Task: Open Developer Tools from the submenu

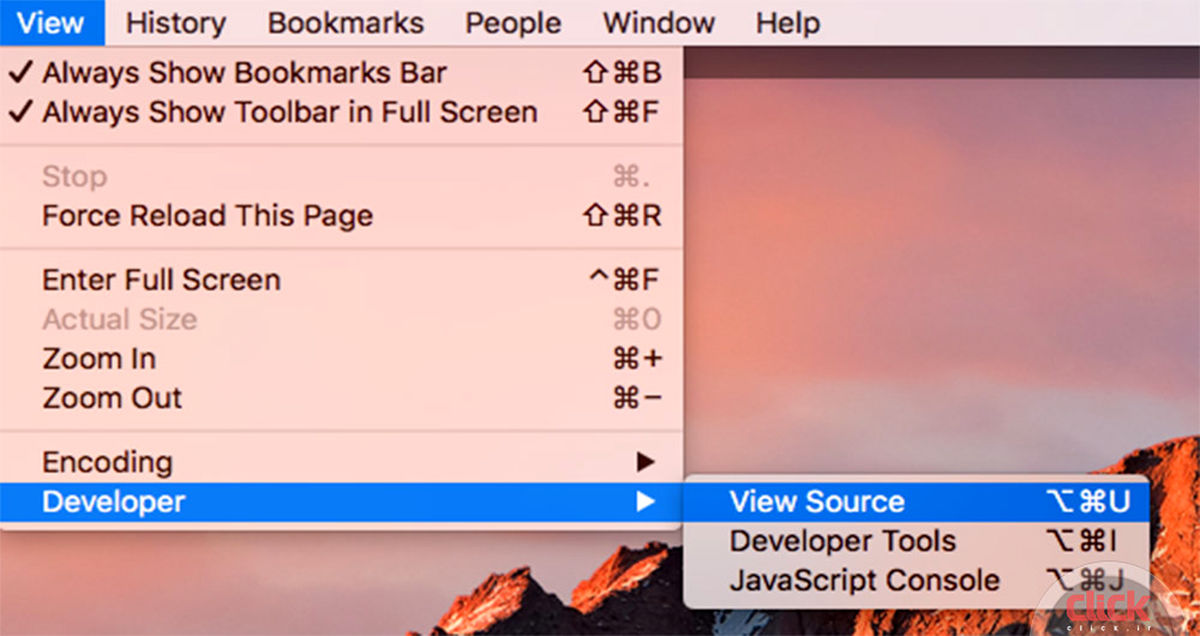Action: [x=842, y=541]
